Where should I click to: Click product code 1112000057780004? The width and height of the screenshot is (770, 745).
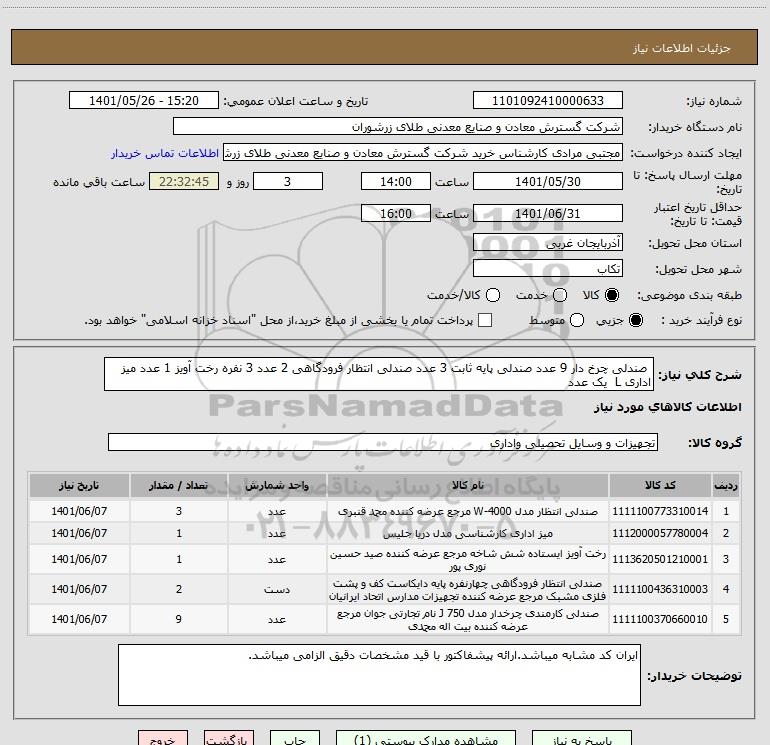pos(660,533)
